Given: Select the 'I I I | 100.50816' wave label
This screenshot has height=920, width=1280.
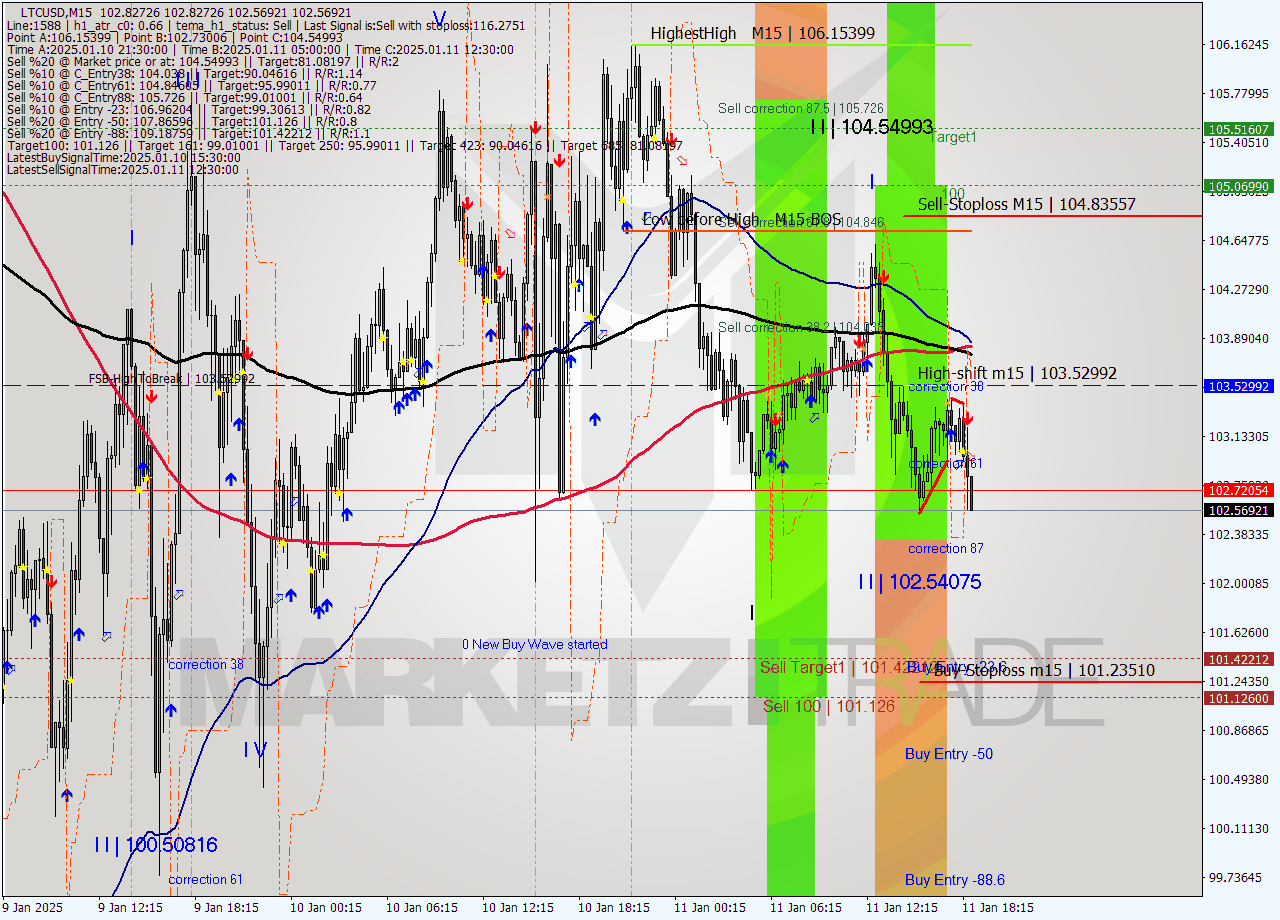Looking at the screenshot, I should point(155,845).
